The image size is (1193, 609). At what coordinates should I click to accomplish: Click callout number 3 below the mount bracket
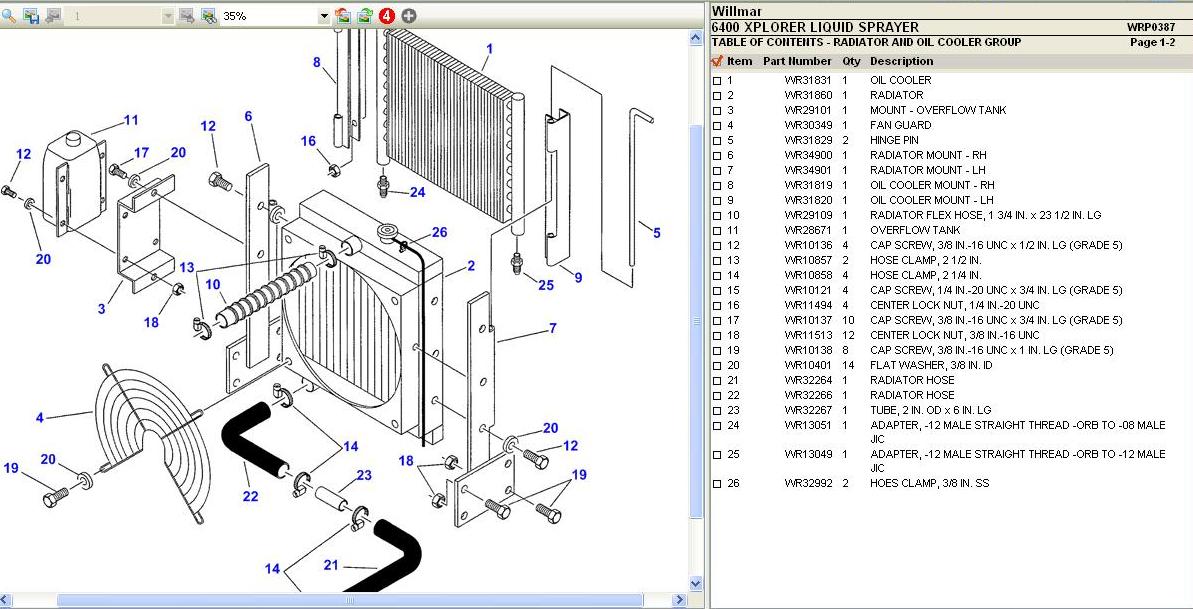click(x=101, y=308)
